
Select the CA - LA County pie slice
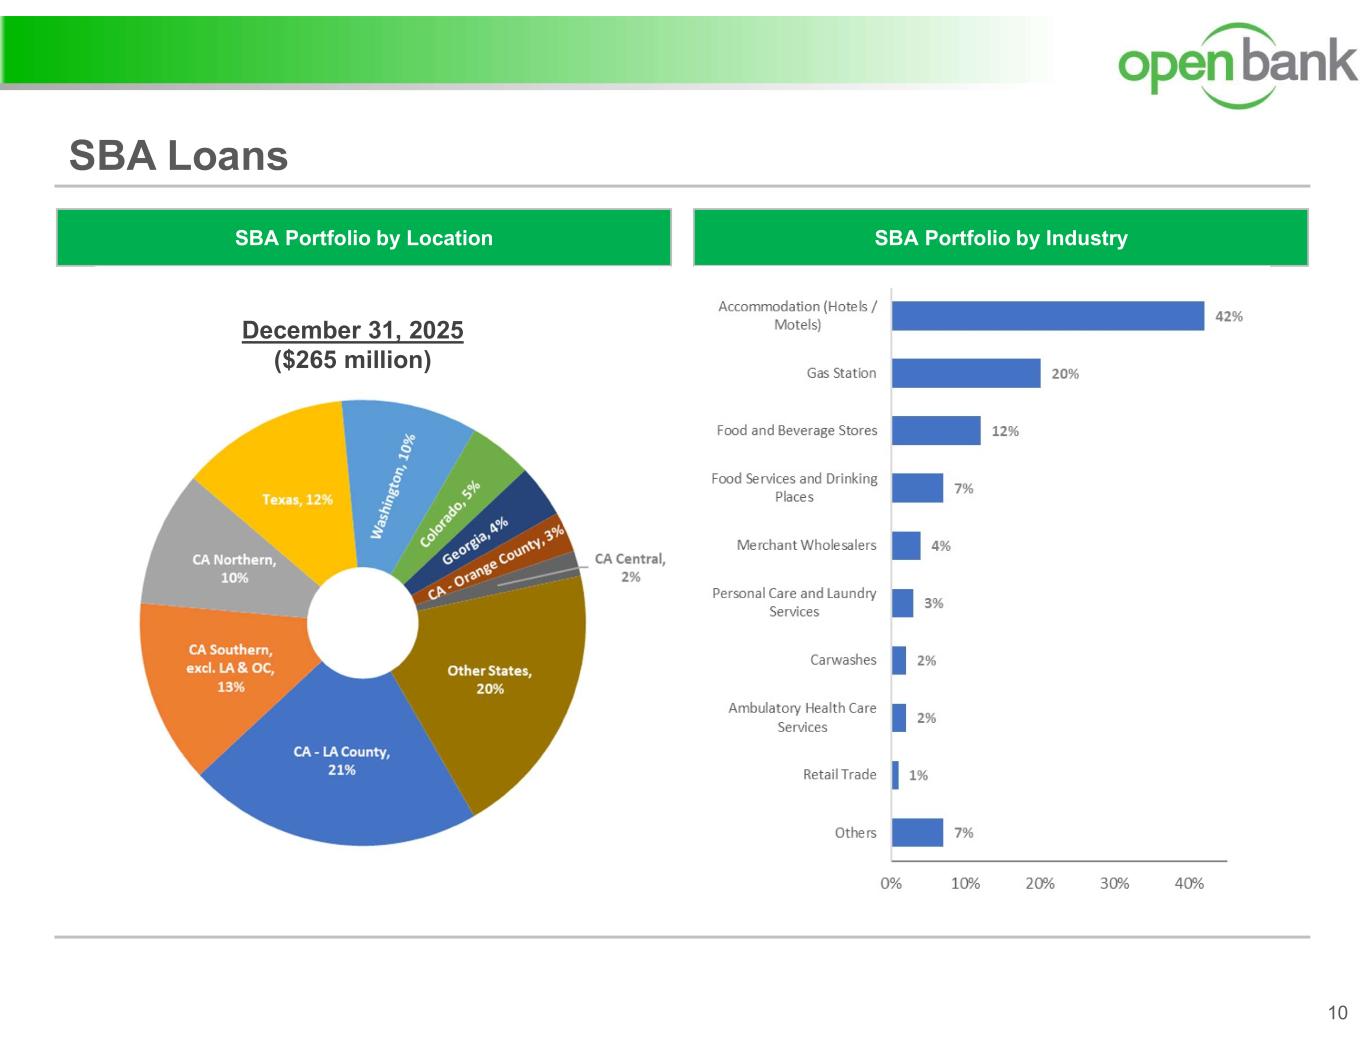click(340, 770)
